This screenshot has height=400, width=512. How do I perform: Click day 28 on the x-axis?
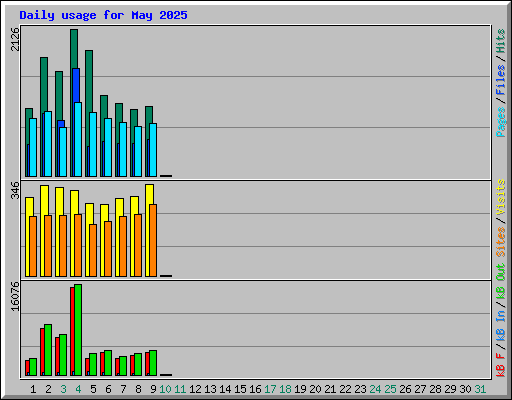[435, 389]
